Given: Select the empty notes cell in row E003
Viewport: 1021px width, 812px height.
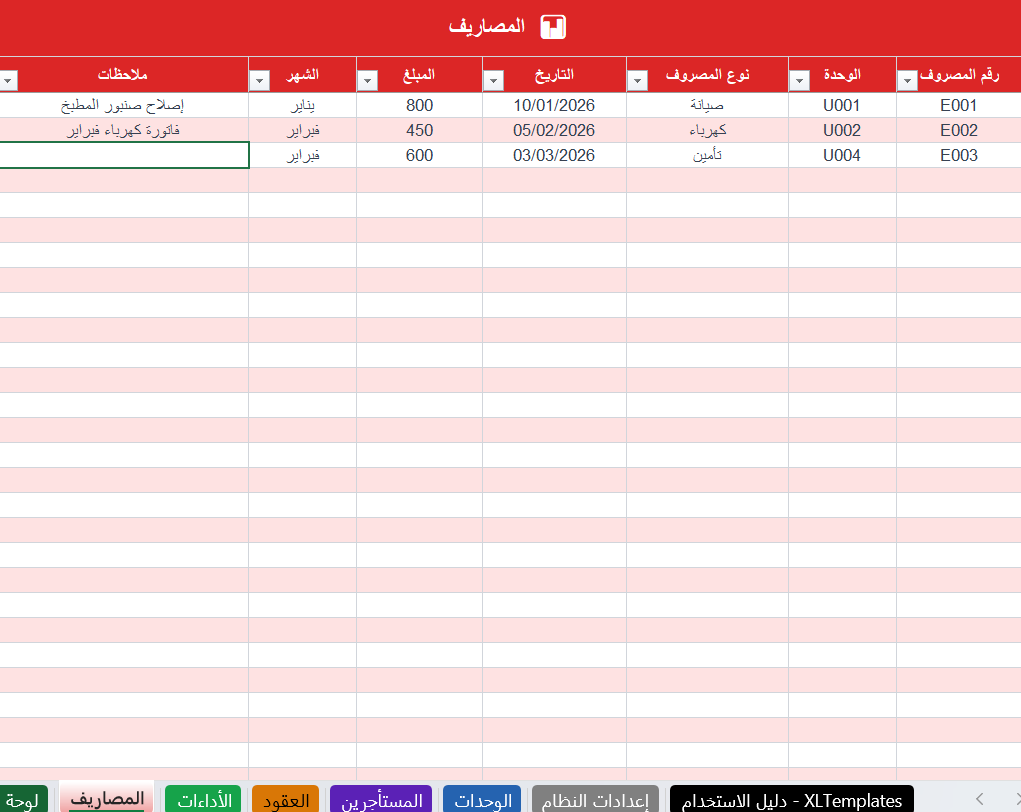Looking at the screenshot, I should (124, 156).
